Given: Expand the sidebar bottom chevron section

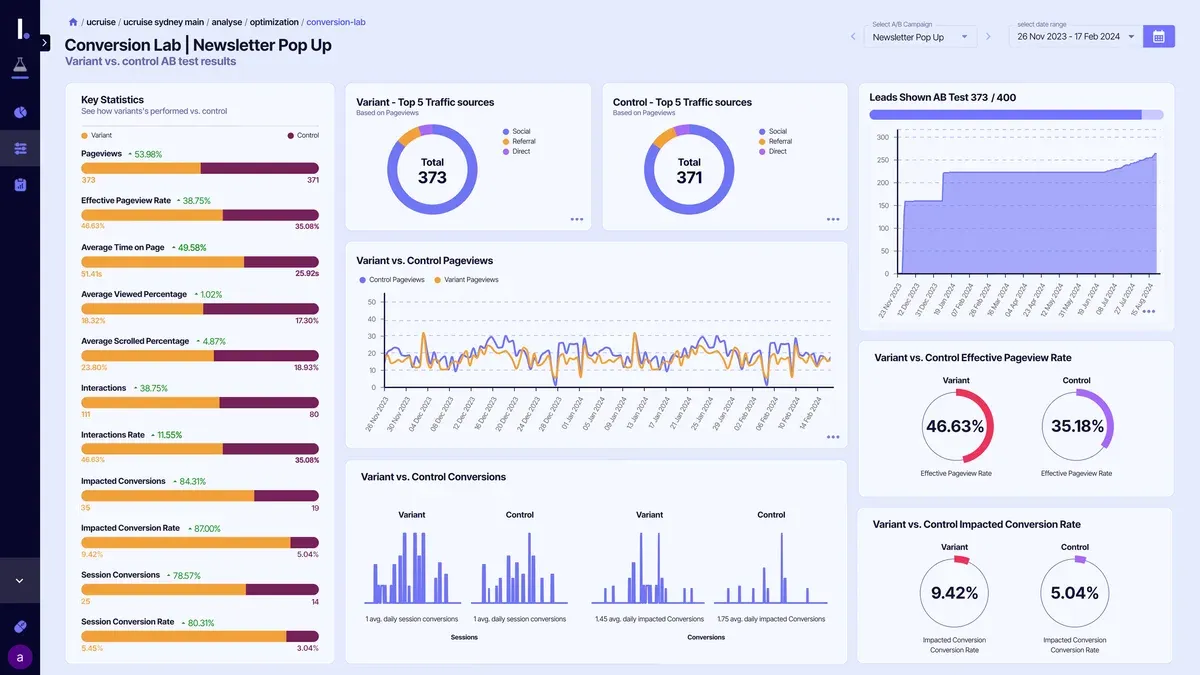Looking at the screenshot, I should [20, 580].
